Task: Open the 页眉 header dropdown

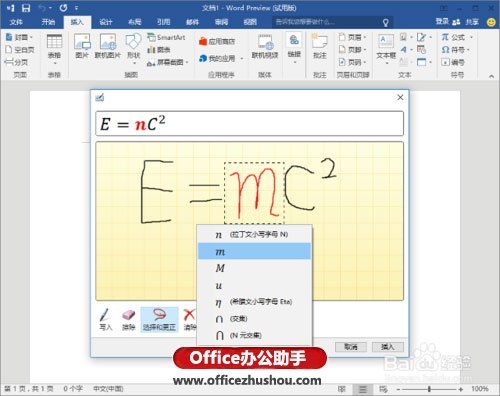Action: pyautogui.click(x=353, y=37)
